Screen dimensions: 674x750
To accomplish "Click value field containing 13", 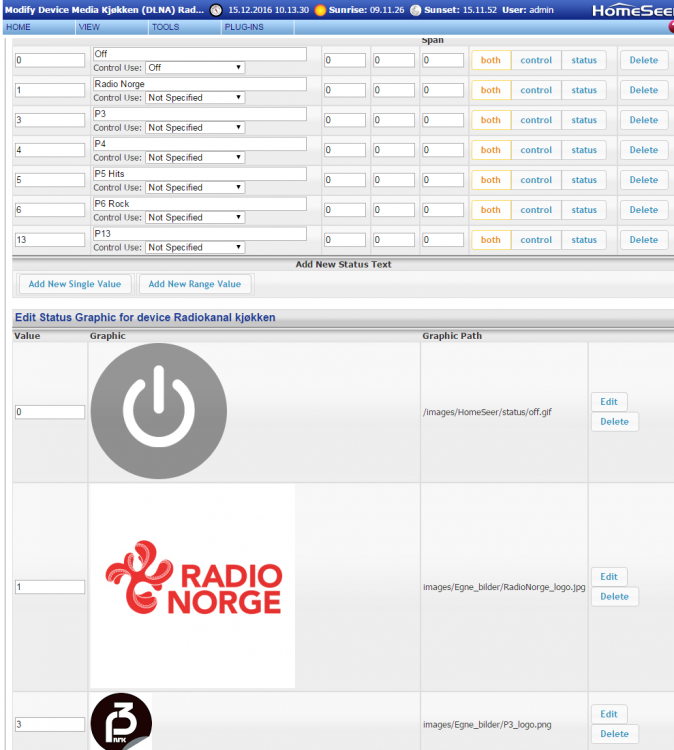I will (x=50, y=240).
